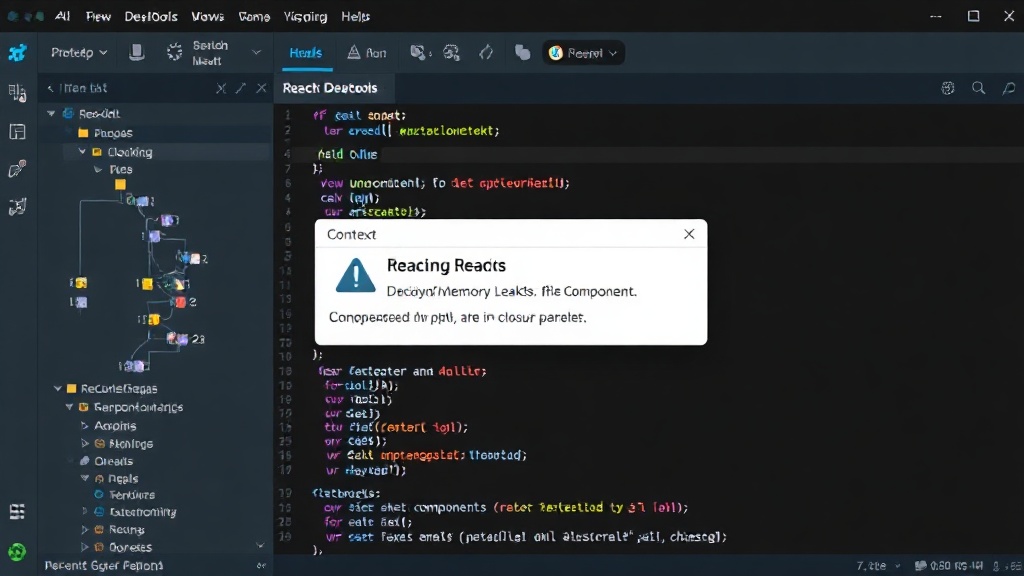Open the Protetp dropdown

point(79,53)
